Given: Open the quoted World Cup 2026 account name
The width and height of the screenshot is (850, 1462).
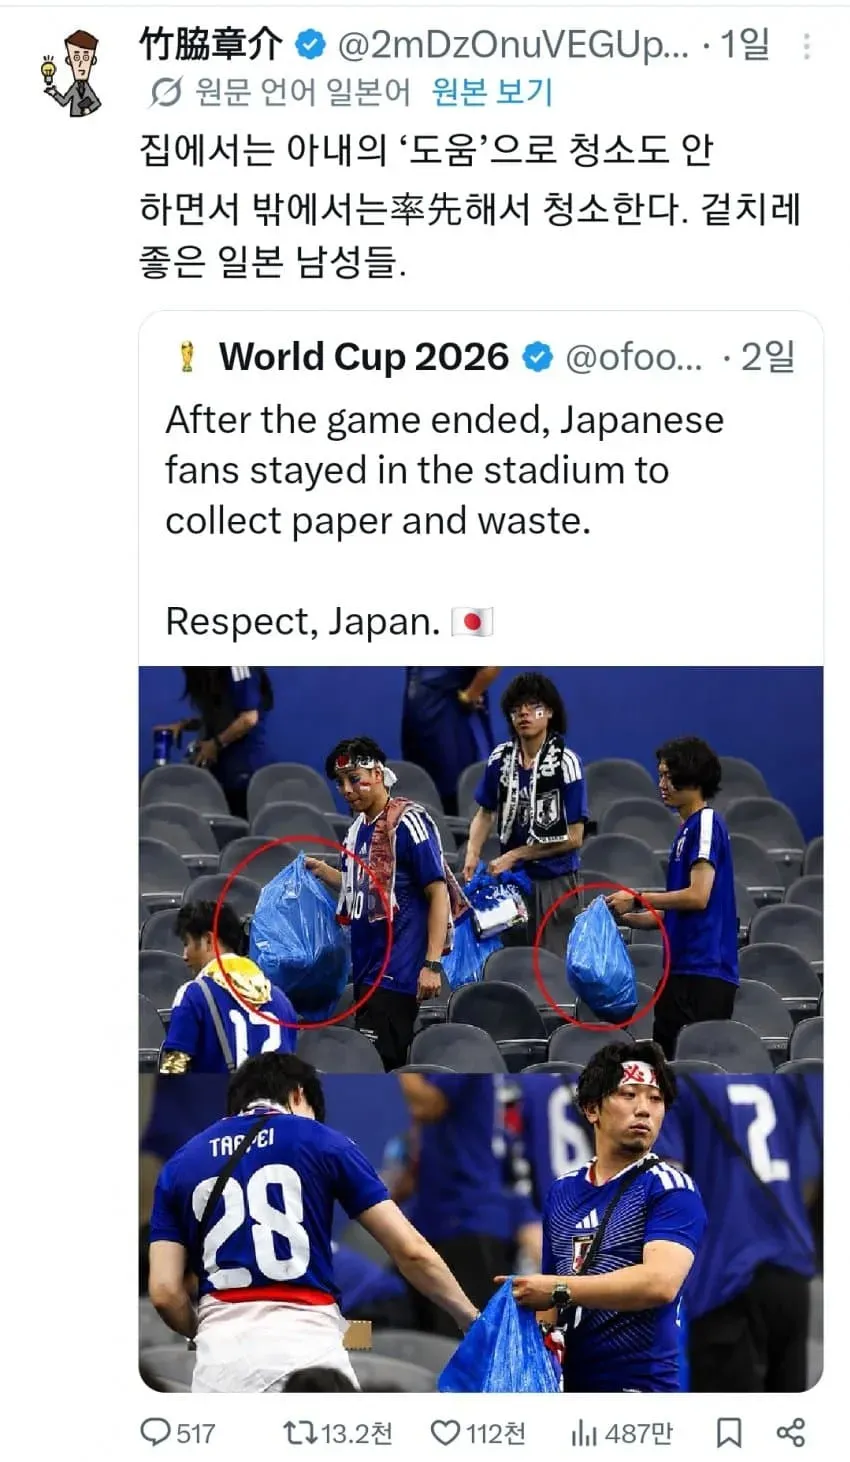Looking at the screenshot, I should coord(364,356).
